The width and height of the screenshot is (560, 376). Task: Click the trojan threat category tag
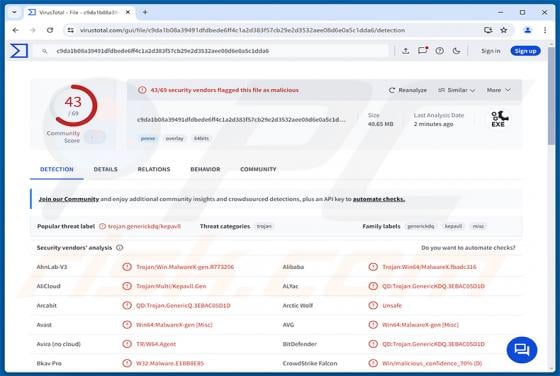(264, 226)
